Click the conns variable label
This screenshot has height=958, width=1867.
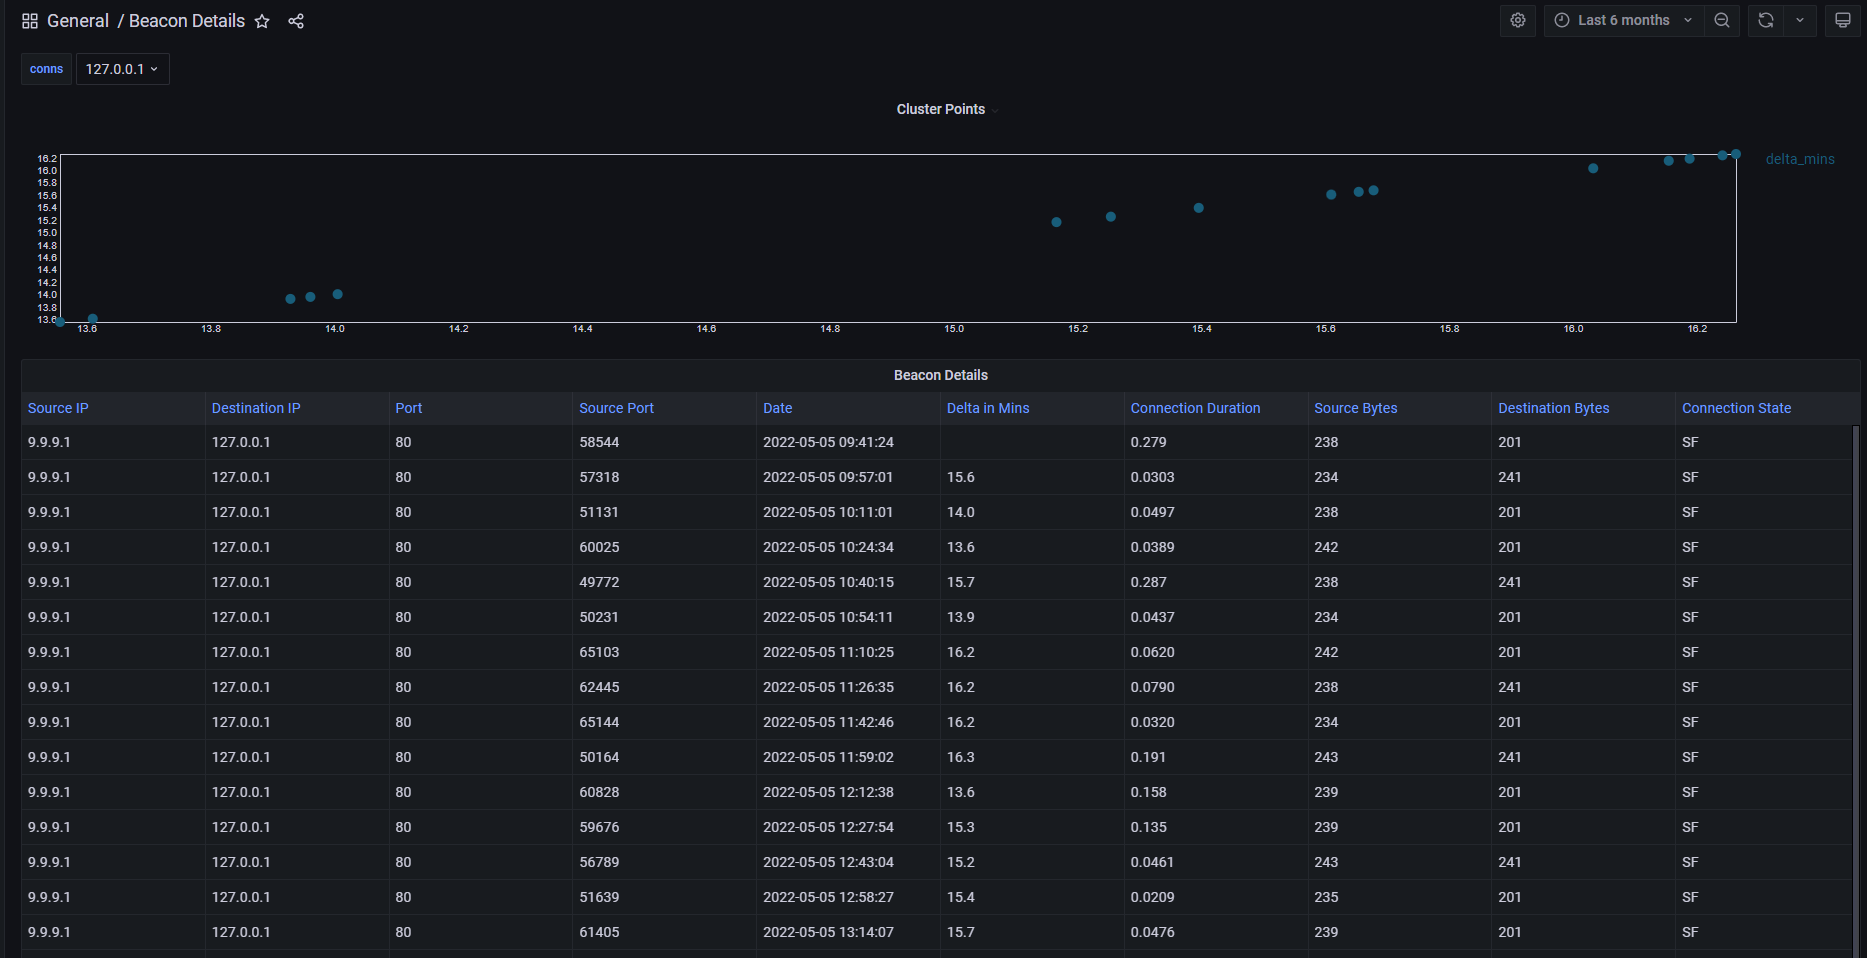tap(46, 69)
